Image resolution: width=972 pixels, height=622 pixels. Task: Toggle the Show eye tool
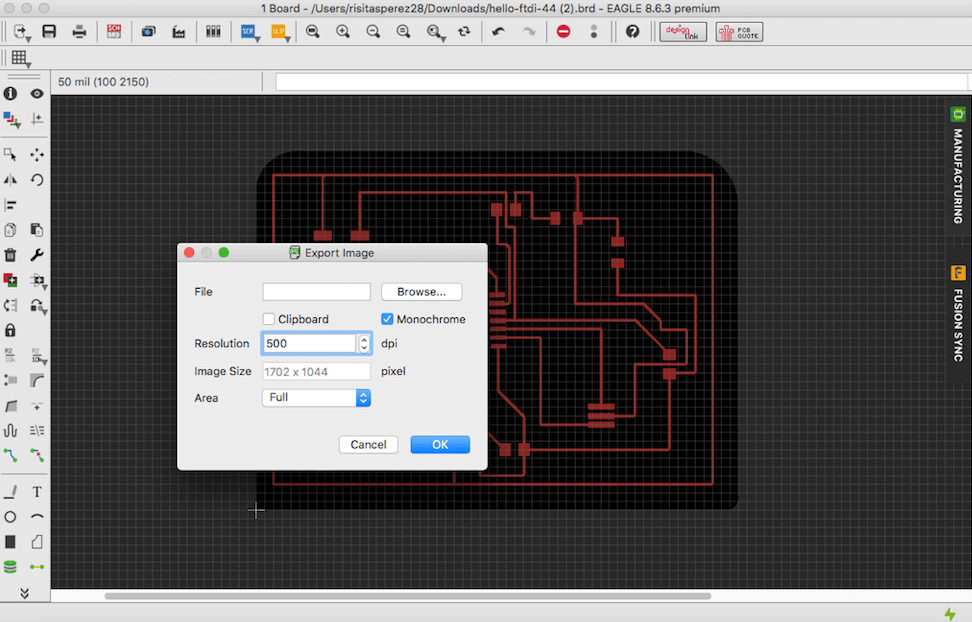37,93
